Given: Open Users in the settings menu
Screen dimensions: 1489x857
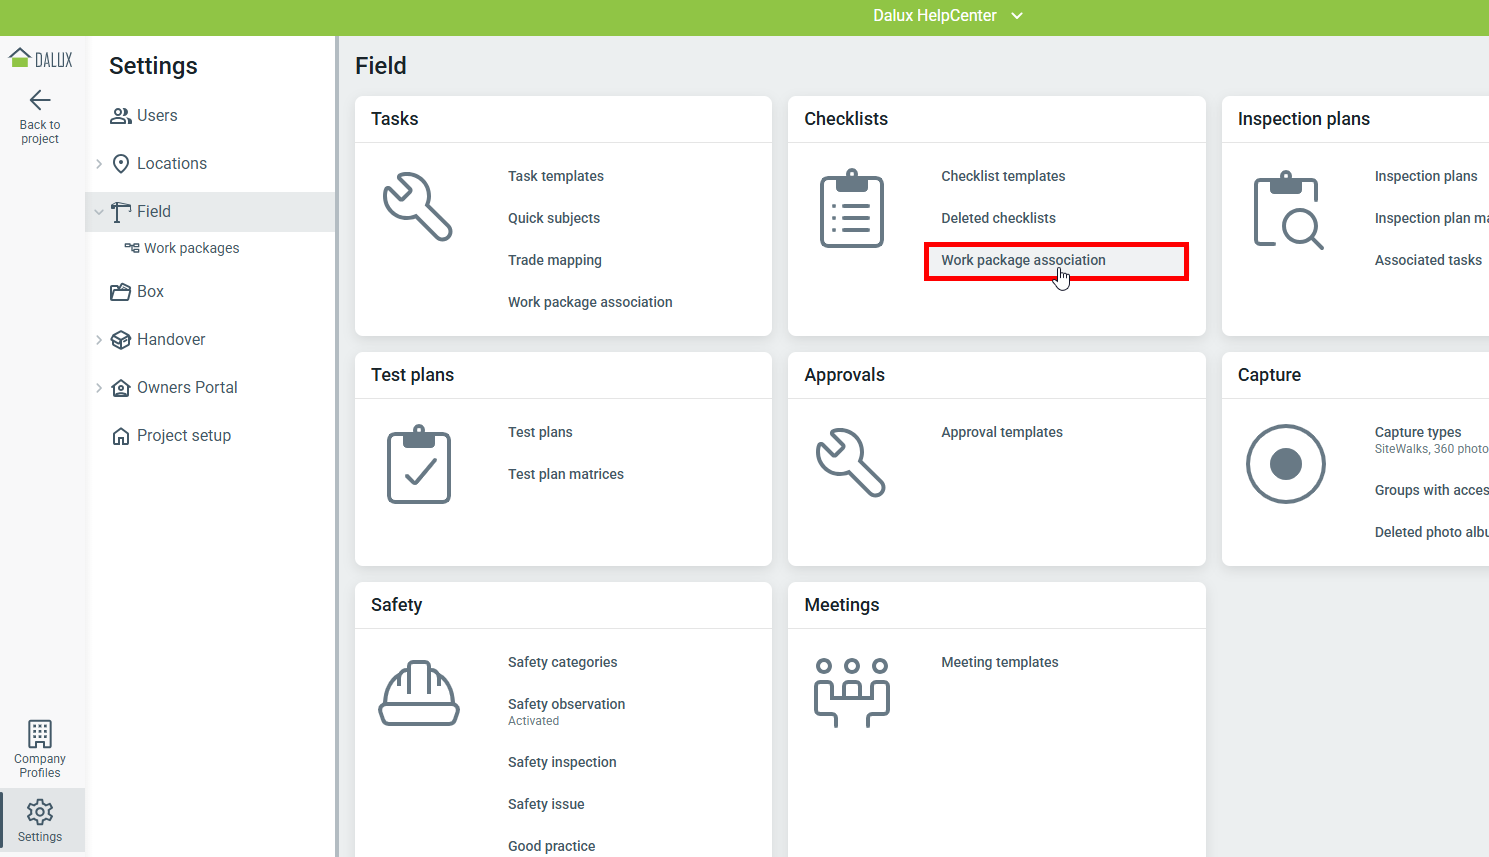Looking at the screenshot, I should coord(156,116).
